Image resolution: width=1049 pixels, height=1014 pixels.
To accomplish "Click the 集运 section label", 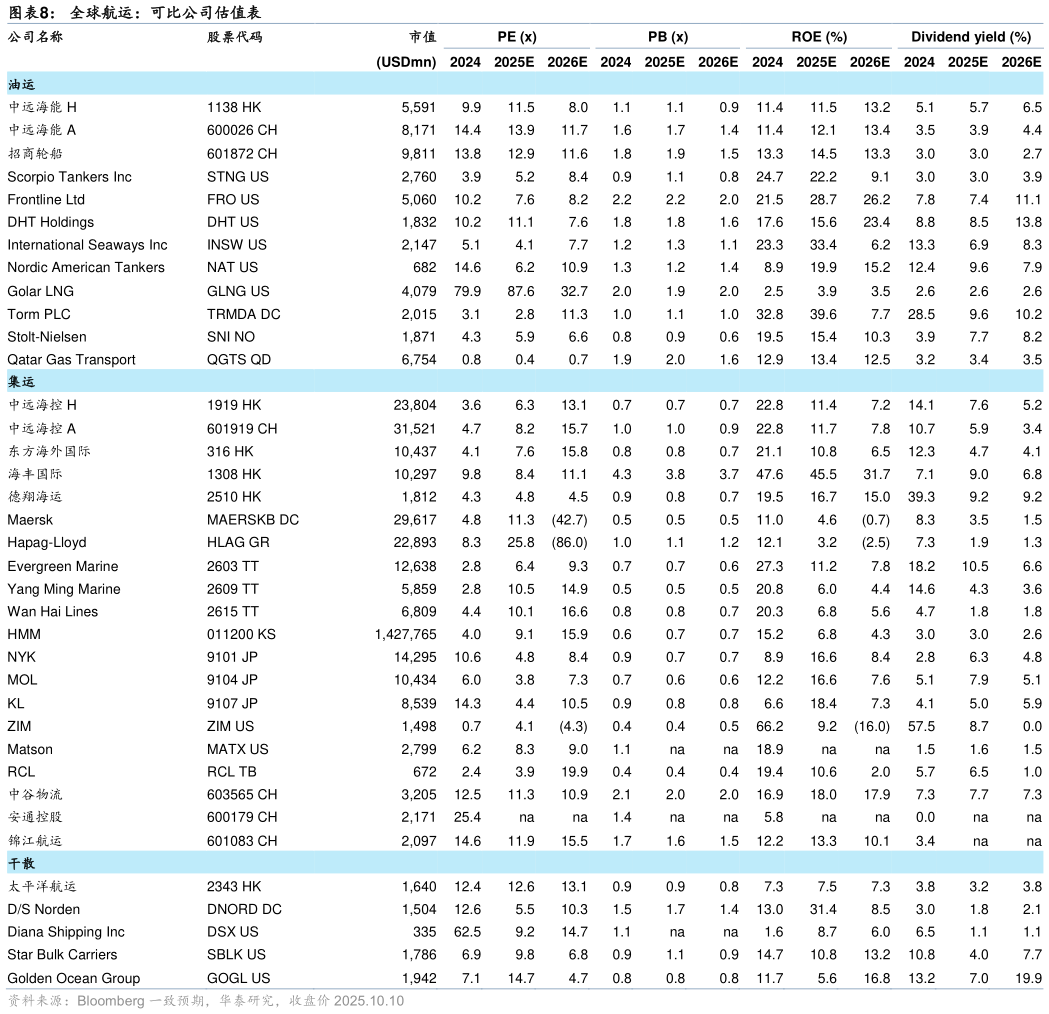I will (21, 382).
